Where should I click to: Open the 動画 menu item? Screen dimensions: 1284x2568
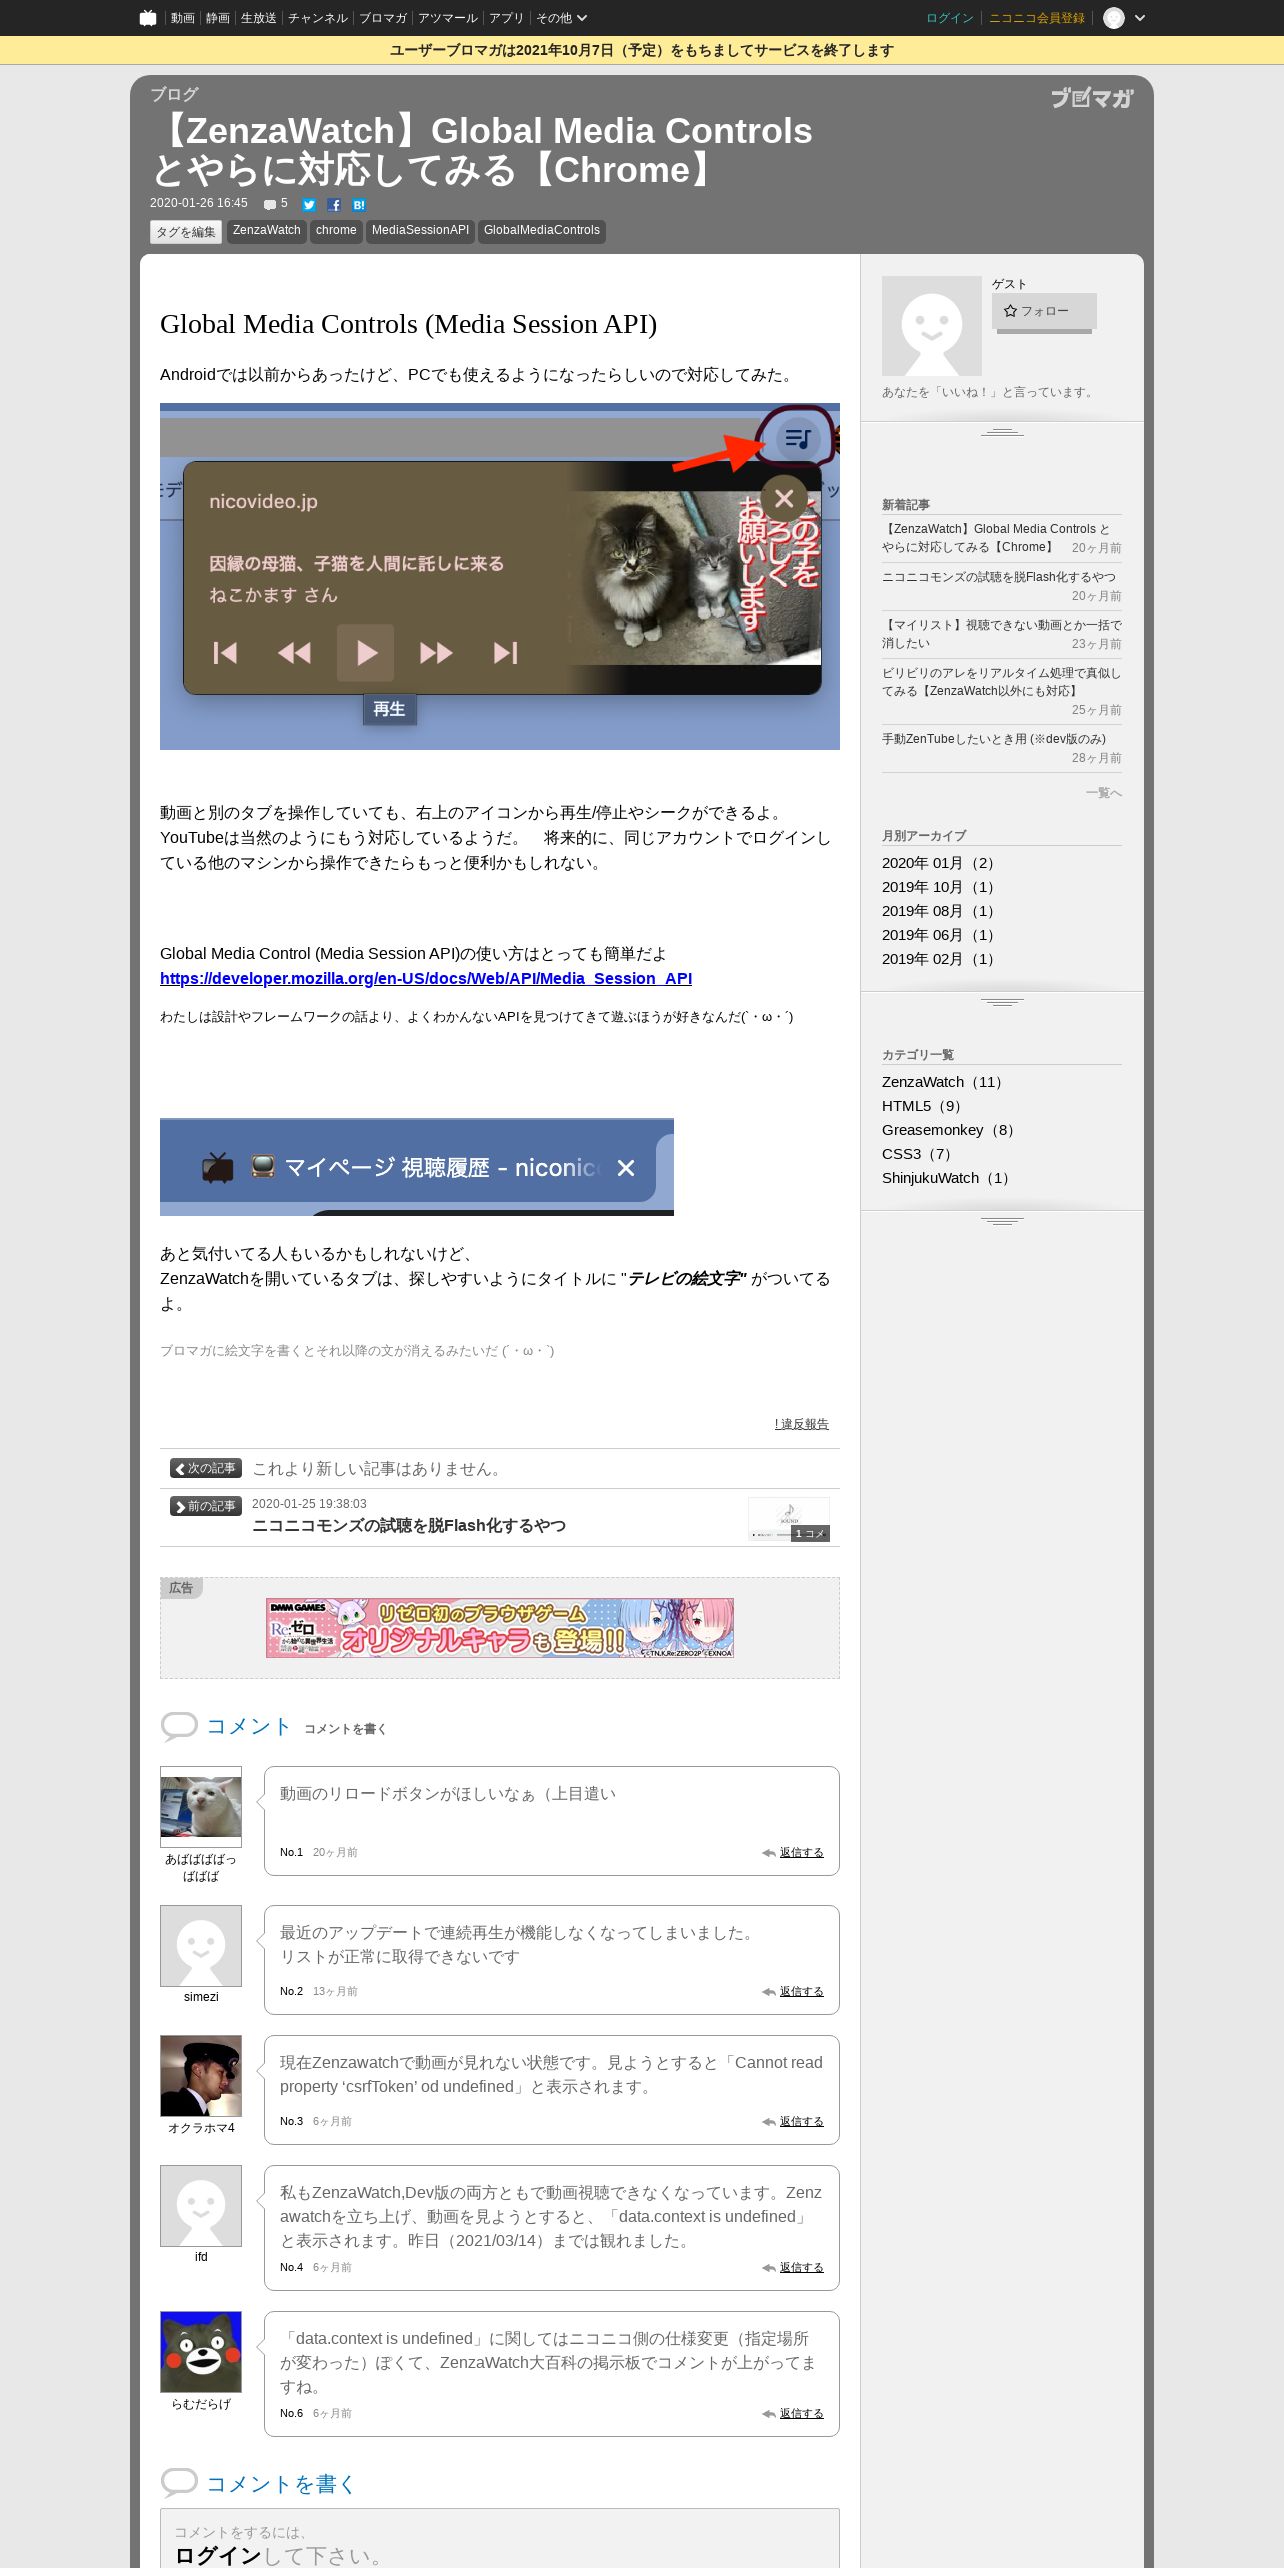[x=182, y=18]
